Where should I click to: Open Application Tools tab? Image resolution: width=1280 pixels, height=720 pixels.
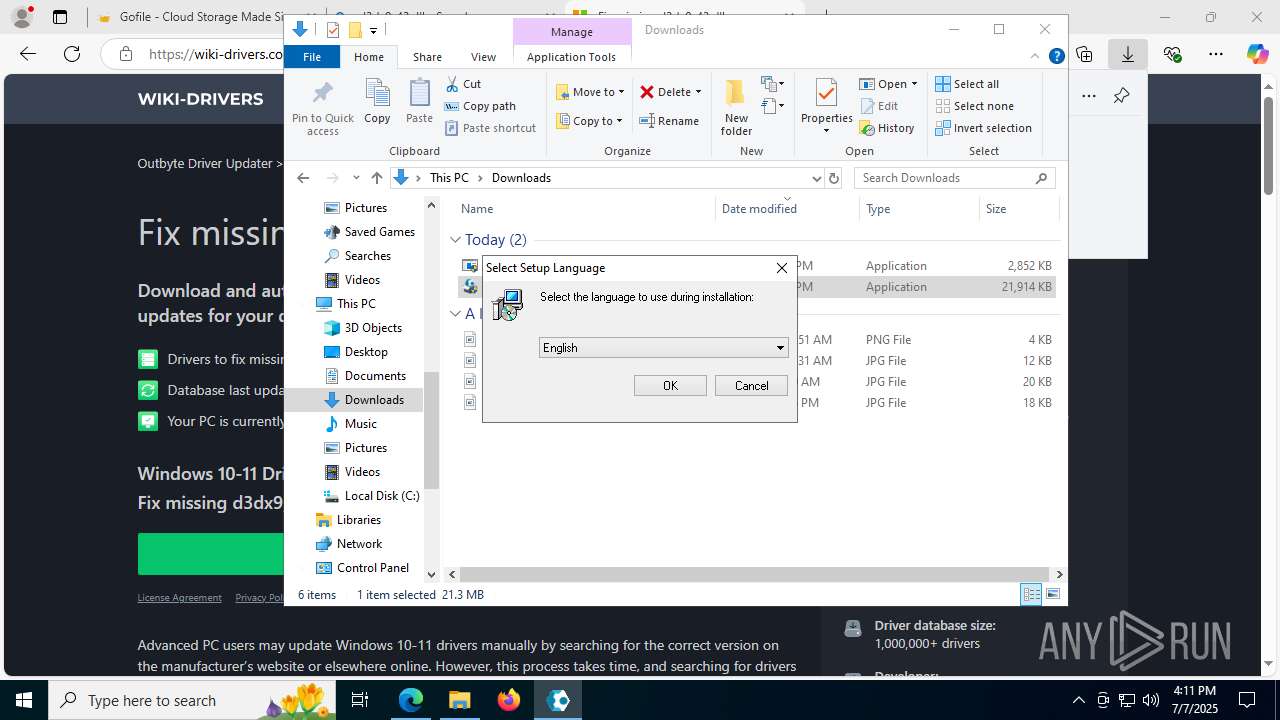click(571, 57)
